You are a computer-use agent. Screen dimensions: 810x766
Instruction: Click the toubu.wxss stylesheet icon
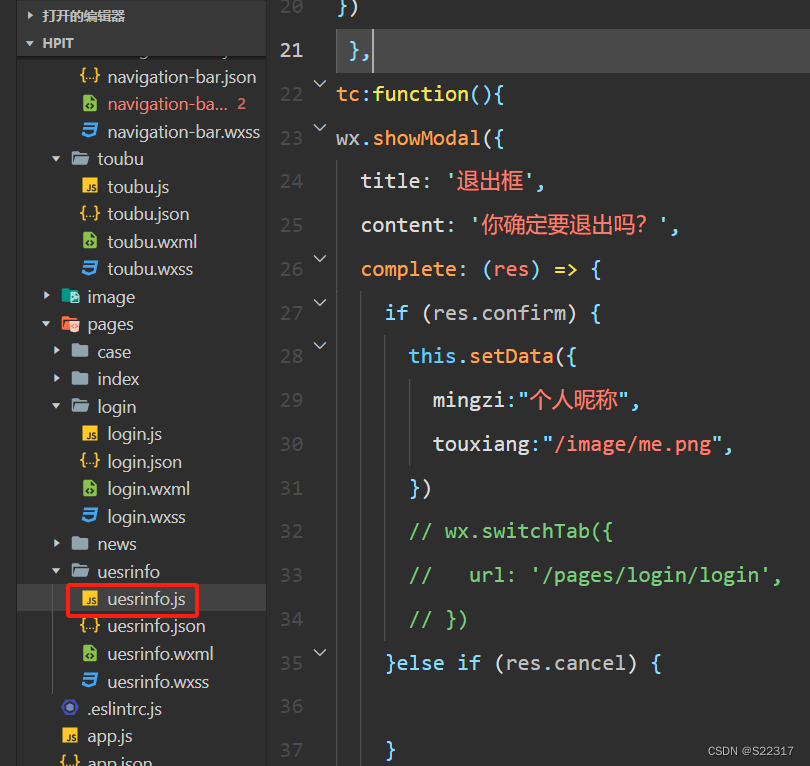point(90,268)
